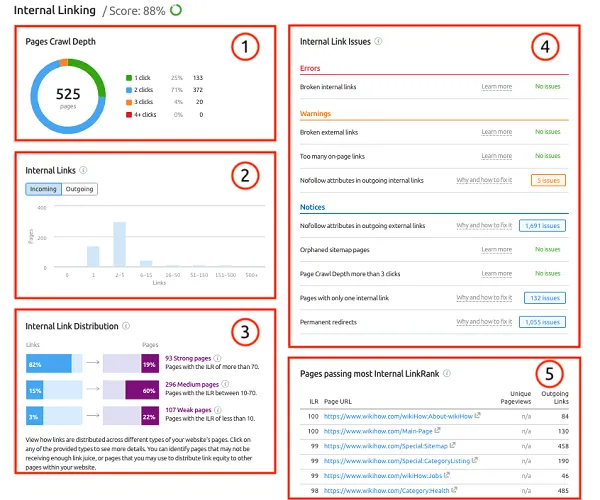Viewport: 600px width, 500px height.
Task: Click the 5 issues button
Action: pyautogui.click(x=548, y=180)
